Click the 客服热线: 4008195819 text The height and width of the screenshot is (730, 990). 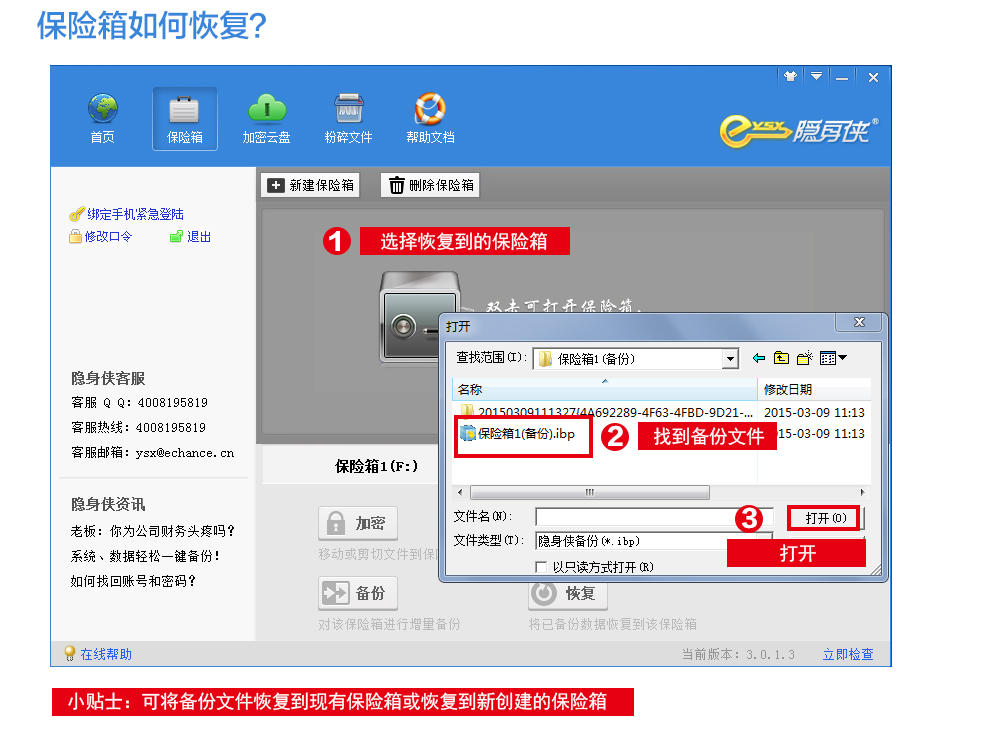tap(138, 428)
